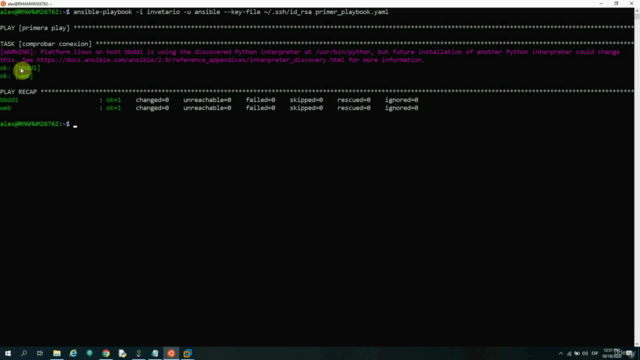
Task: Click 'rescued=0' in the bbdd1 row
Action: [354, 100]
